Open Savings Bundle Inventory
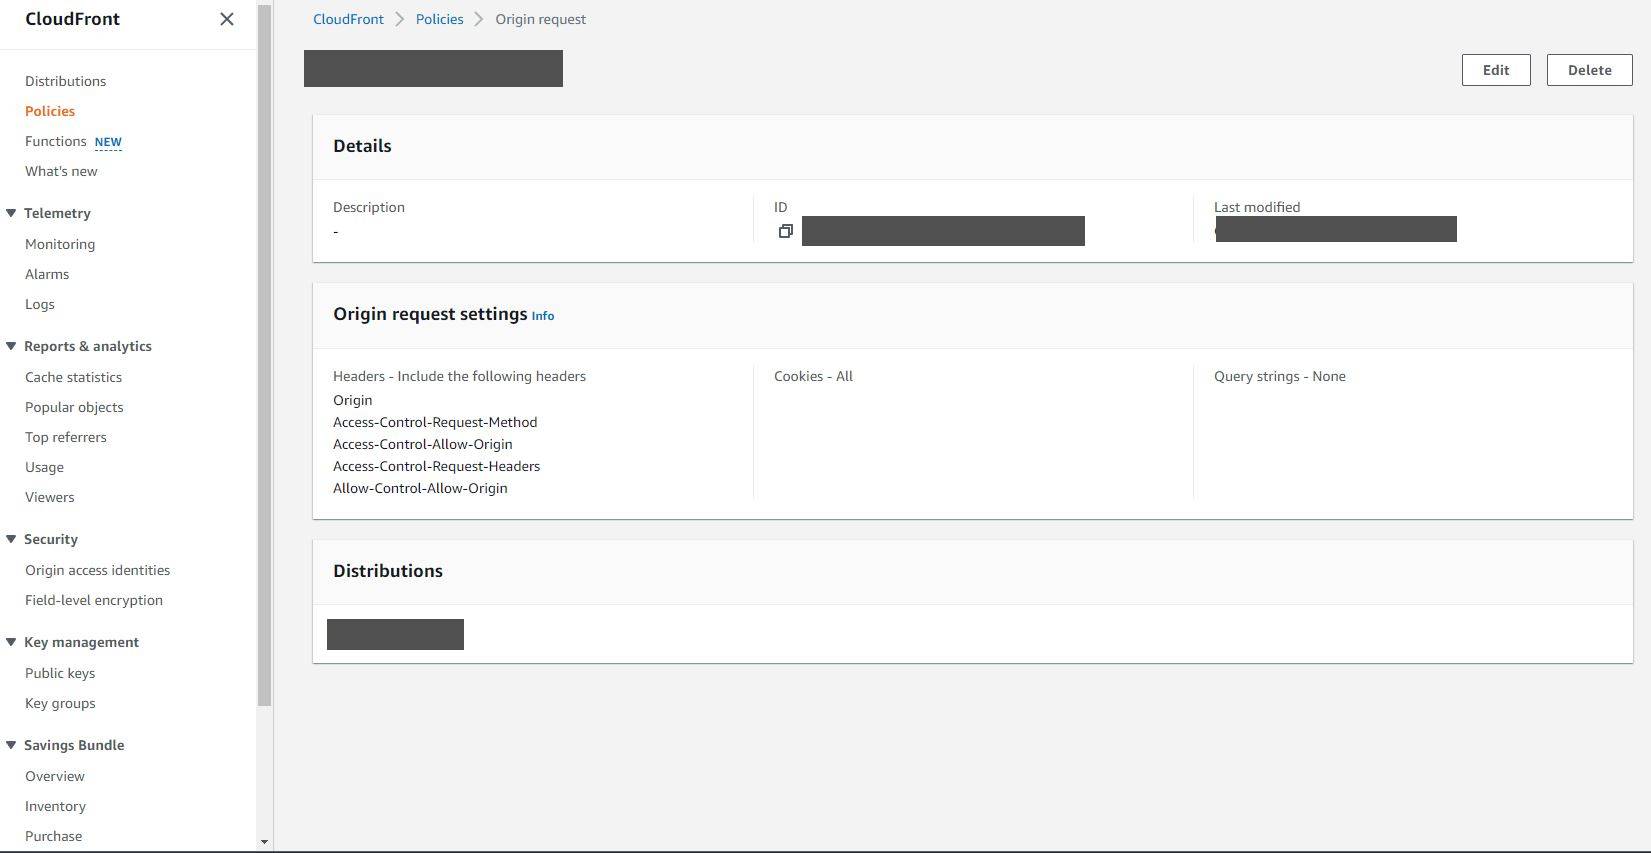The height and width of the screenshot is (853, 1651). [55, 806]
